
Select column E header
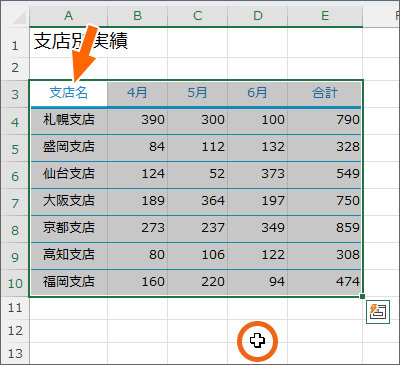click(x=325, y=16)
